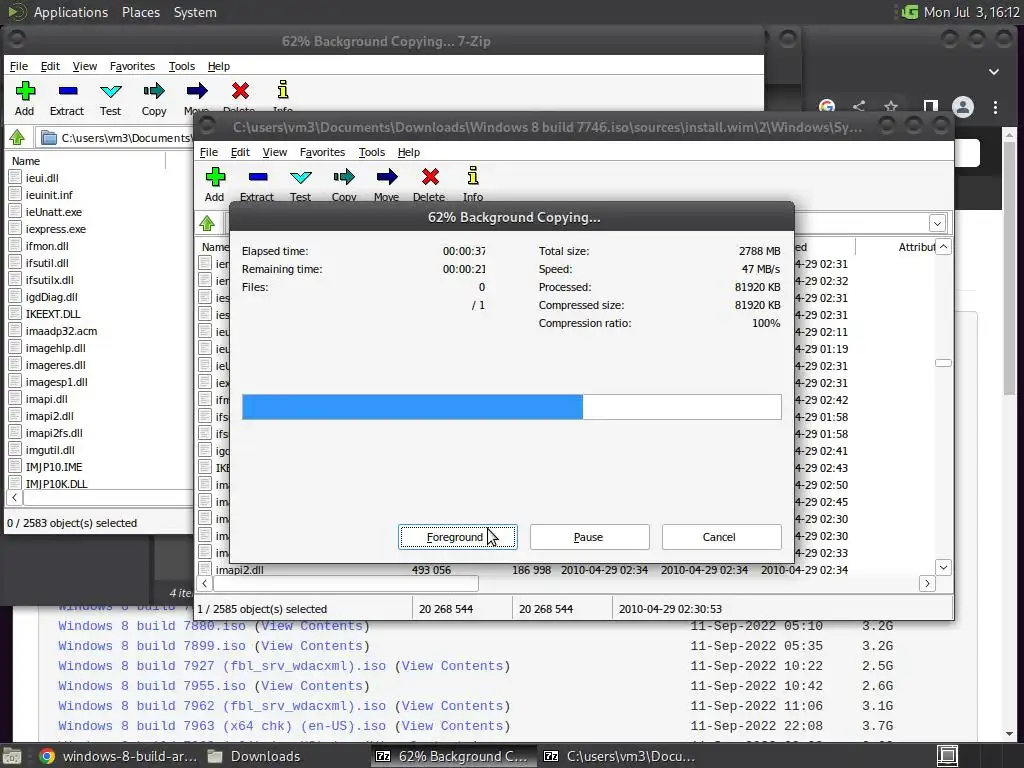View Contents of build 7899.iso

312,646
